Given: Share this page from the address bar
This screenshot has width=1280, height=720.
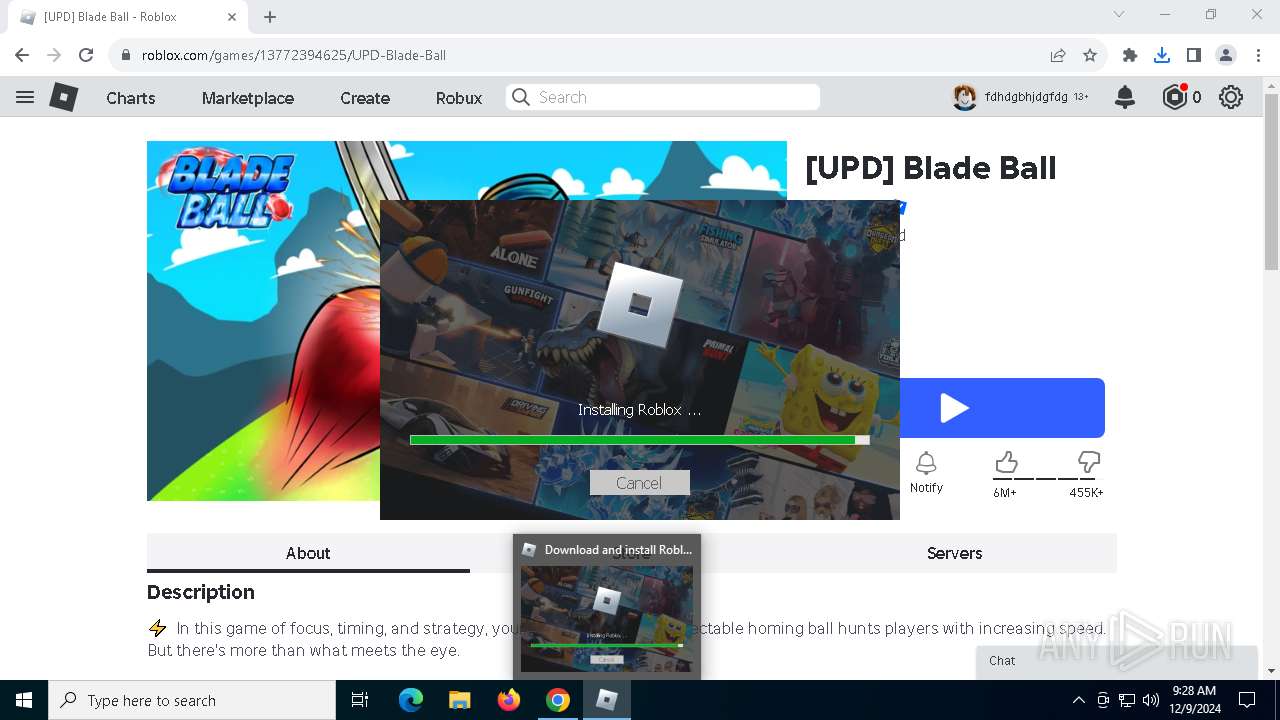Looking at the screenshot, I should (1057, 55).
